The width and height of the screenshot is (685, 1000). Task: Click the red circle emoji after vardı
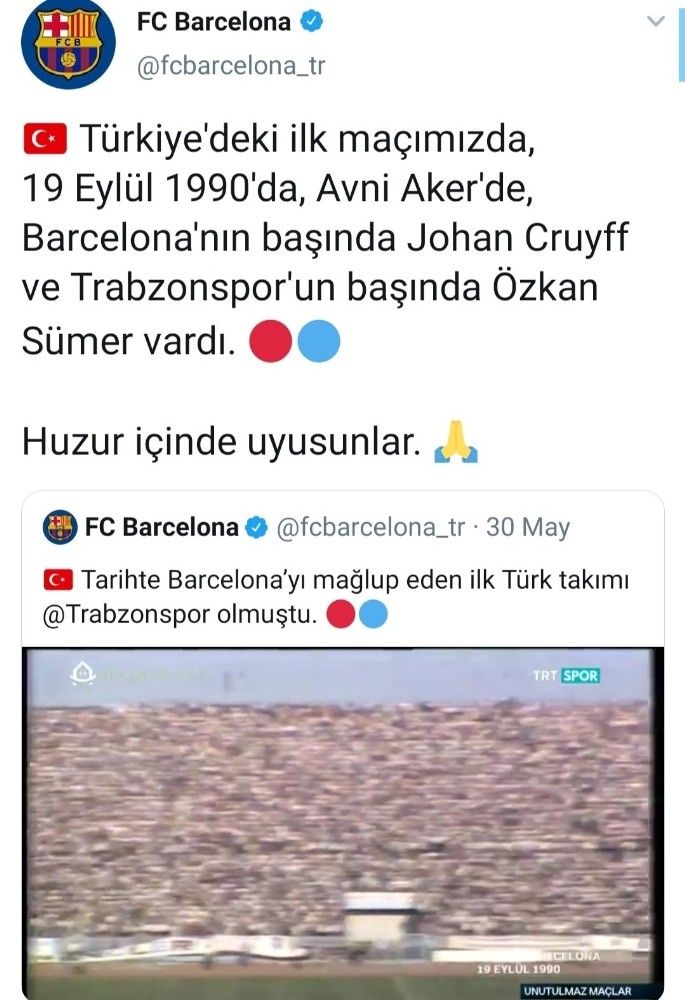[x=270, y=341]
